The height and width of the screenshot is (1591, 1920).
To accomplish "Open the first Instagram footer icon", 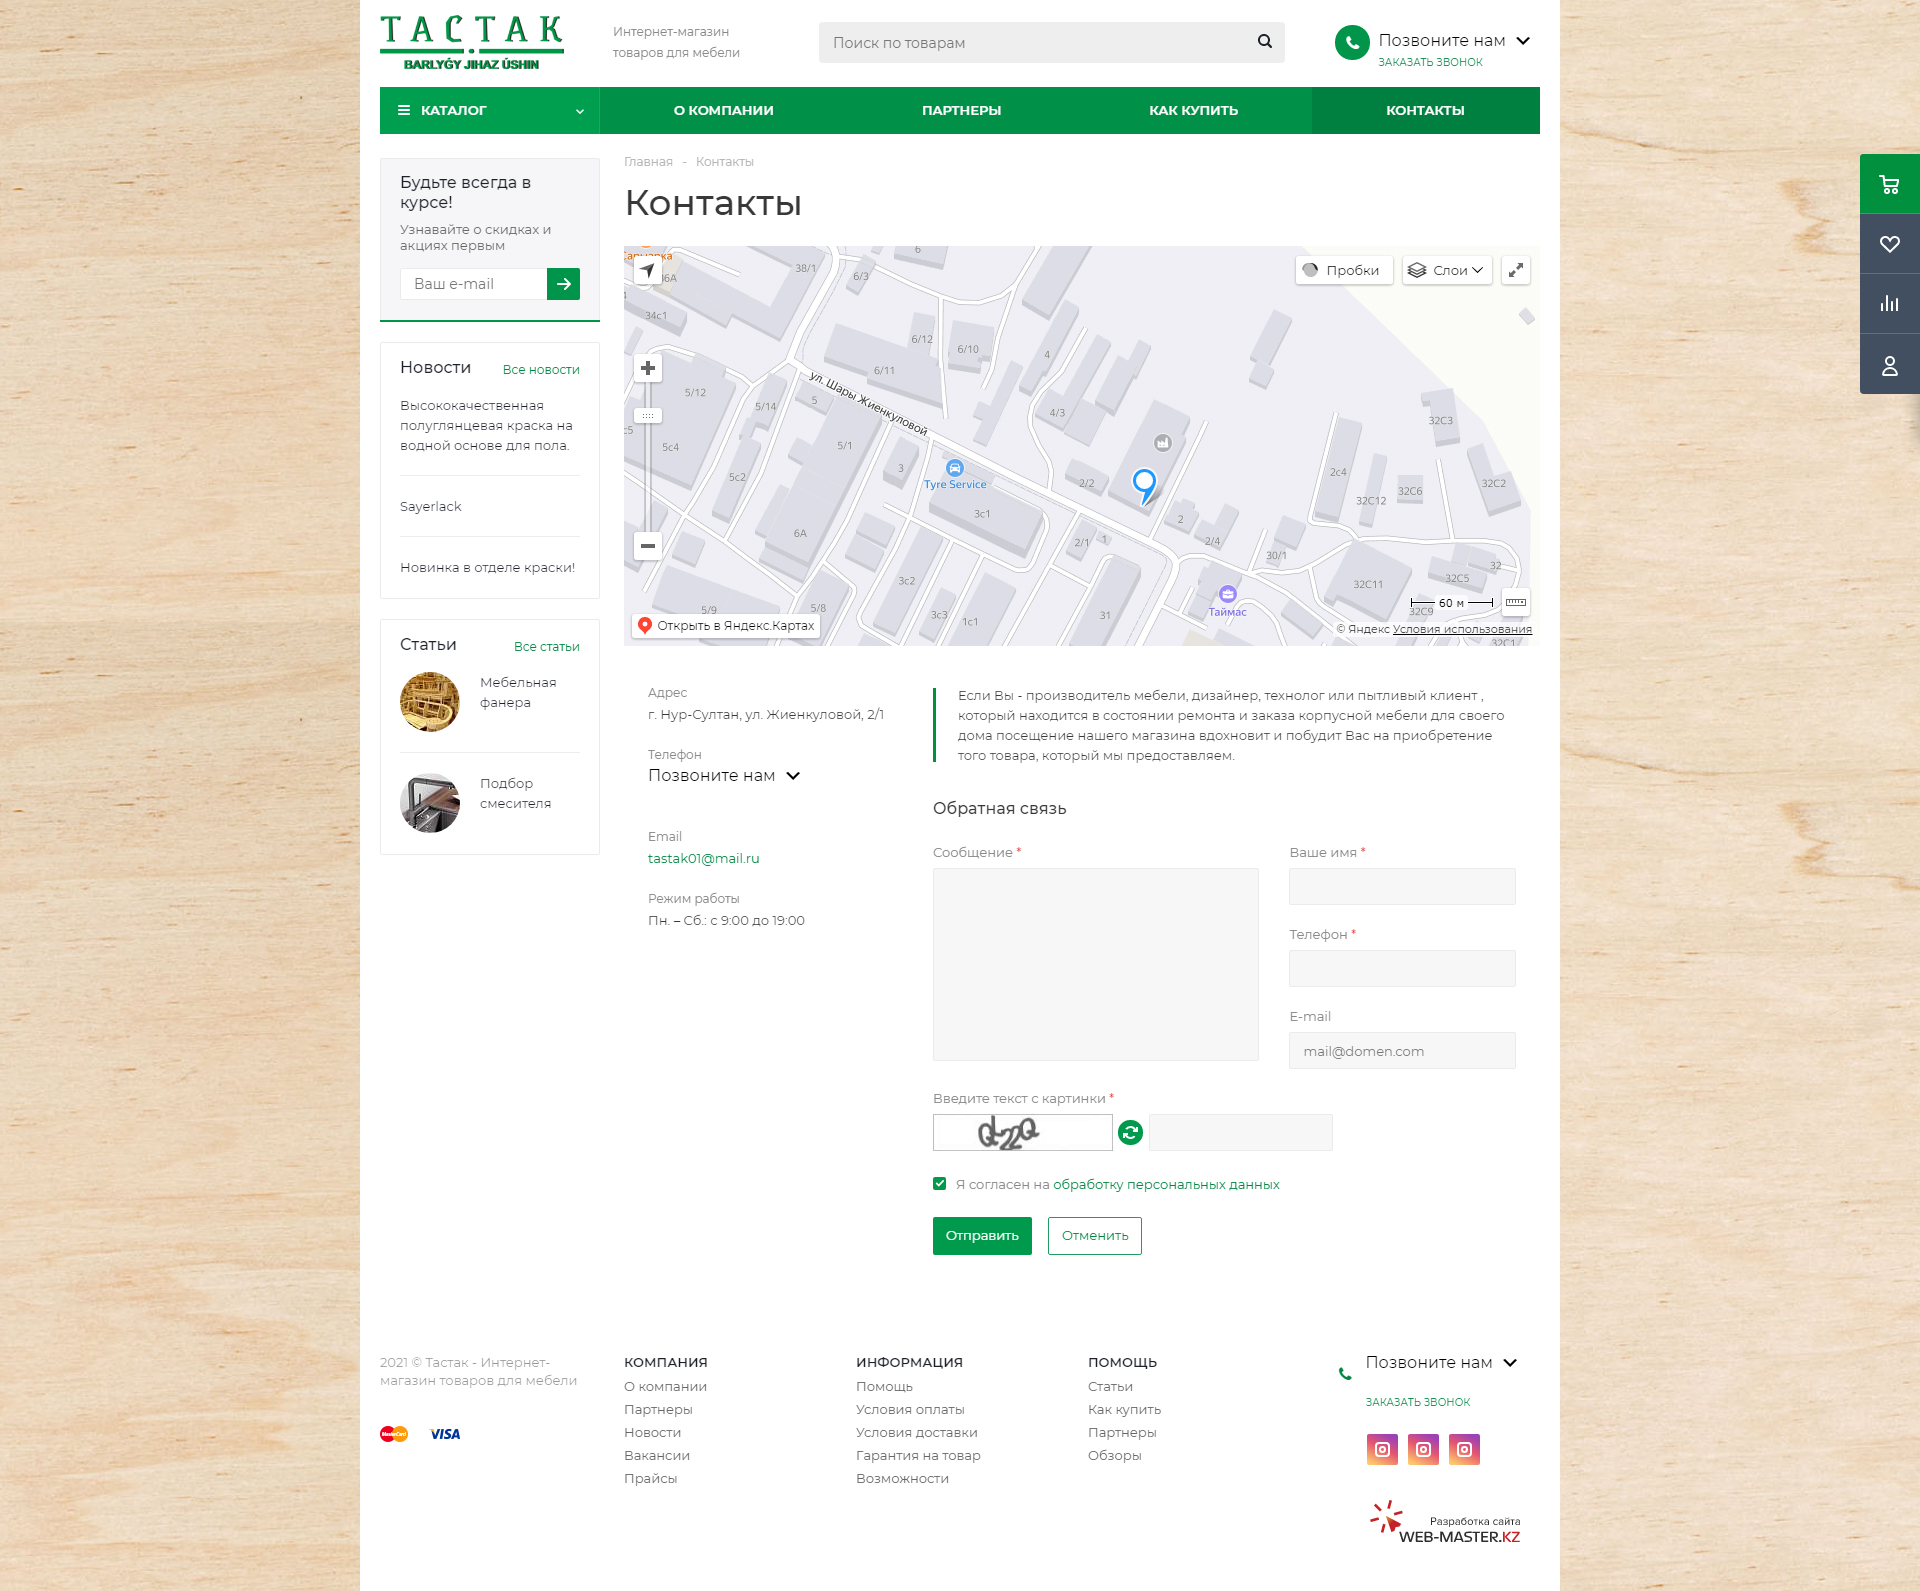I will pos(1382,1449).
